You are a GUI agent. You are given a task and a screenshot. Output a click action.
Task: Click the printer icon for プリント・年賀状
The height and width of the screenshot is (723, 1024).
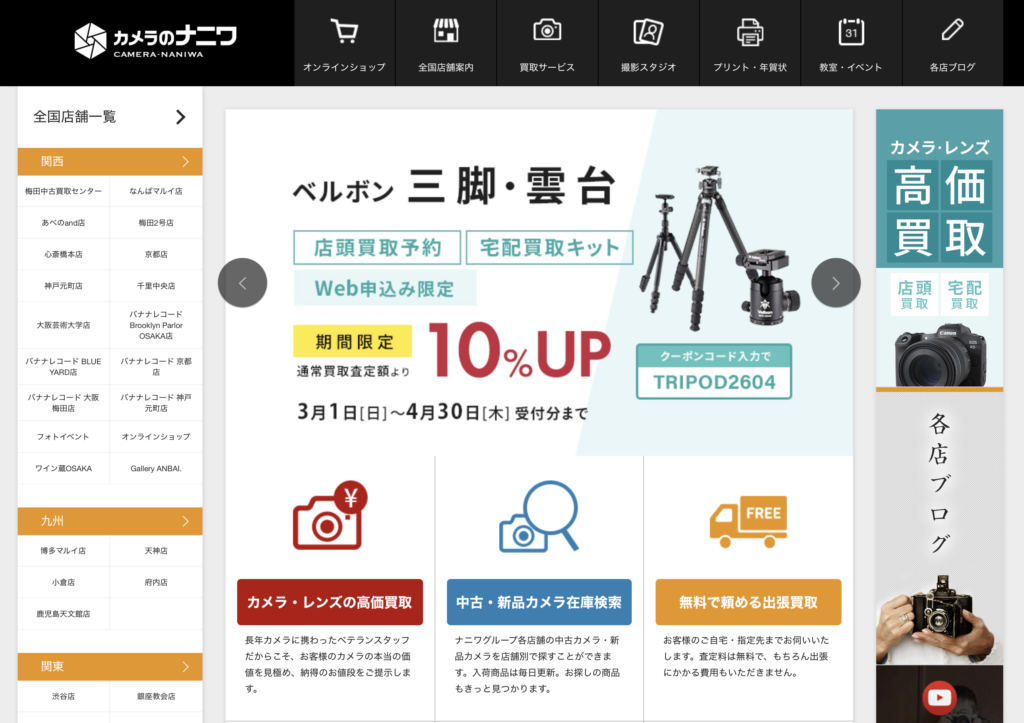750,32
